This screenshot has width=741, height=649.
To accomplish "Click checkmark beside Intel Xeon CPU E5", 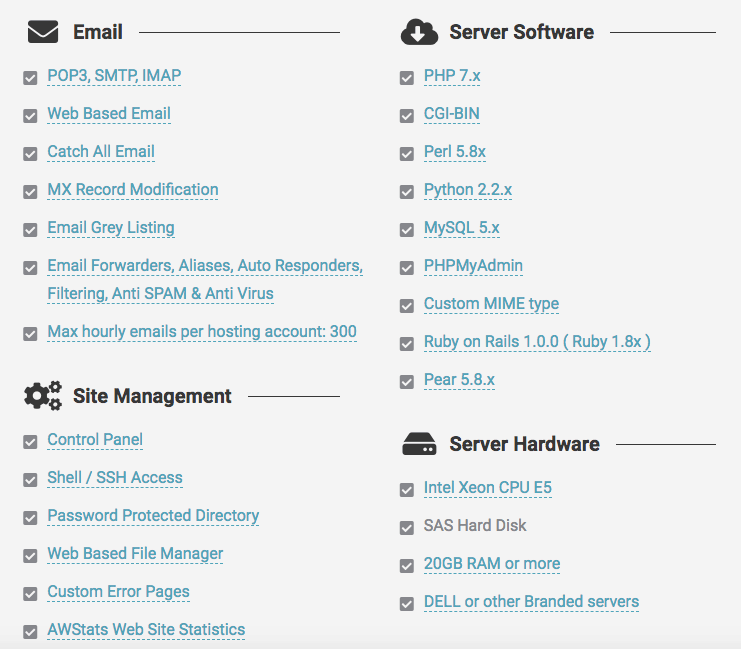I will pyautogui.click(x=407, y=490).
